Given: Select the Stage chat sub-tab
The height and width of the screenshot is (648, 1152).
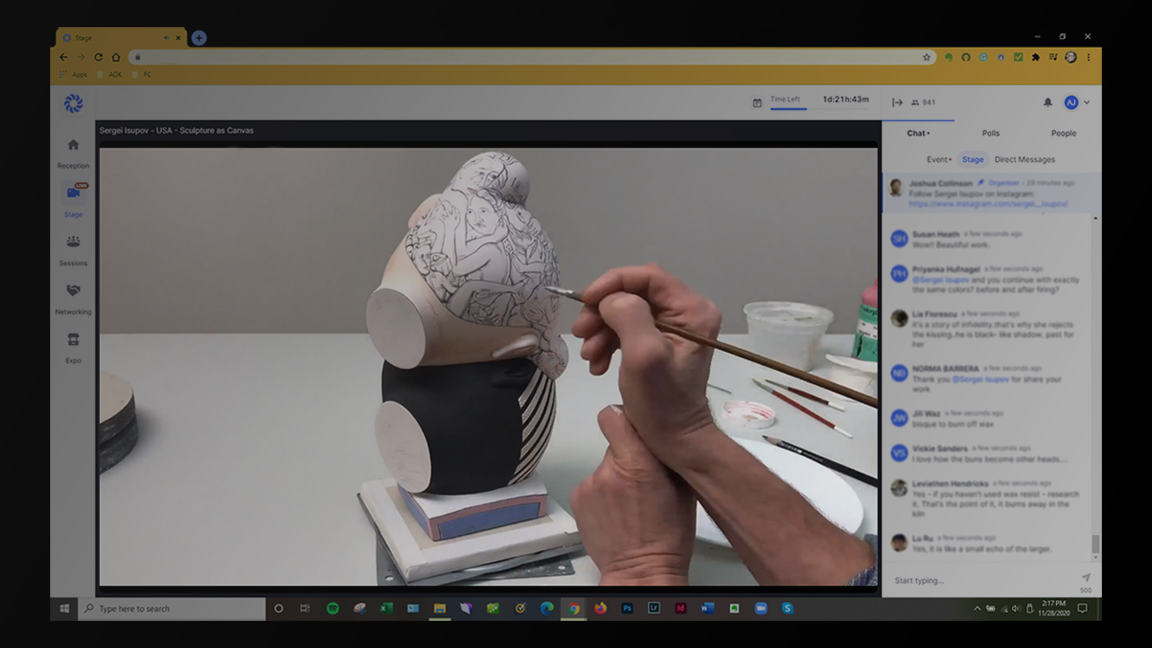Looking at the screenshot, I should click(973, 159).
